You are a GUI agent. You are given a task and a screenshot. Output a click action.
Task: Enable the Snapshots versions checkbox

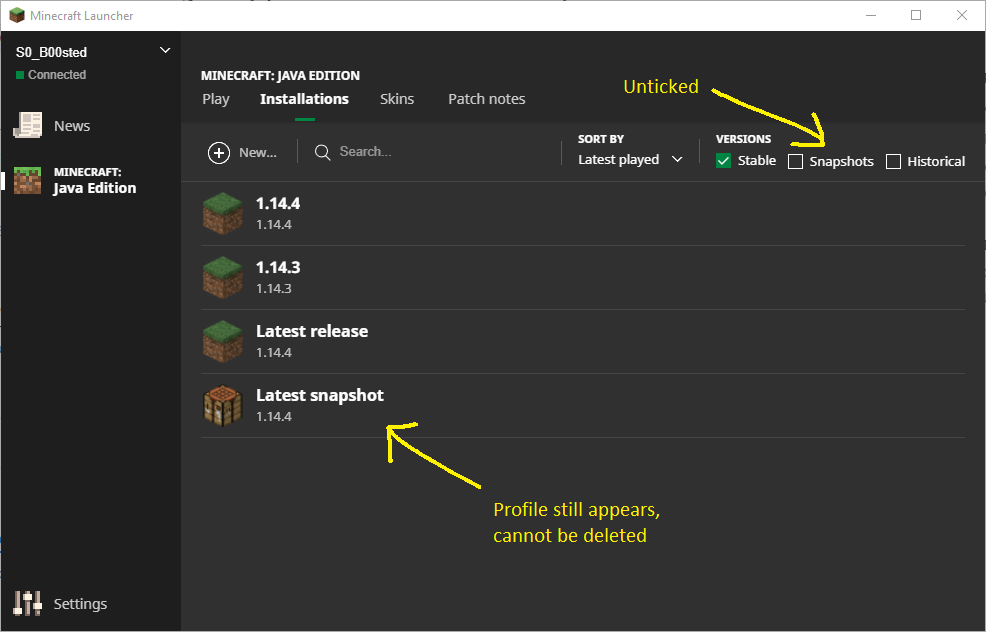pyautogui.click(x=795, y=162)
